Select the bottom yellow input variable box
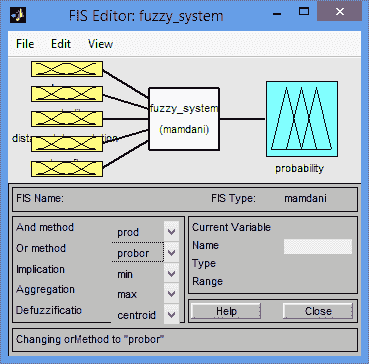 click(67, 169)
